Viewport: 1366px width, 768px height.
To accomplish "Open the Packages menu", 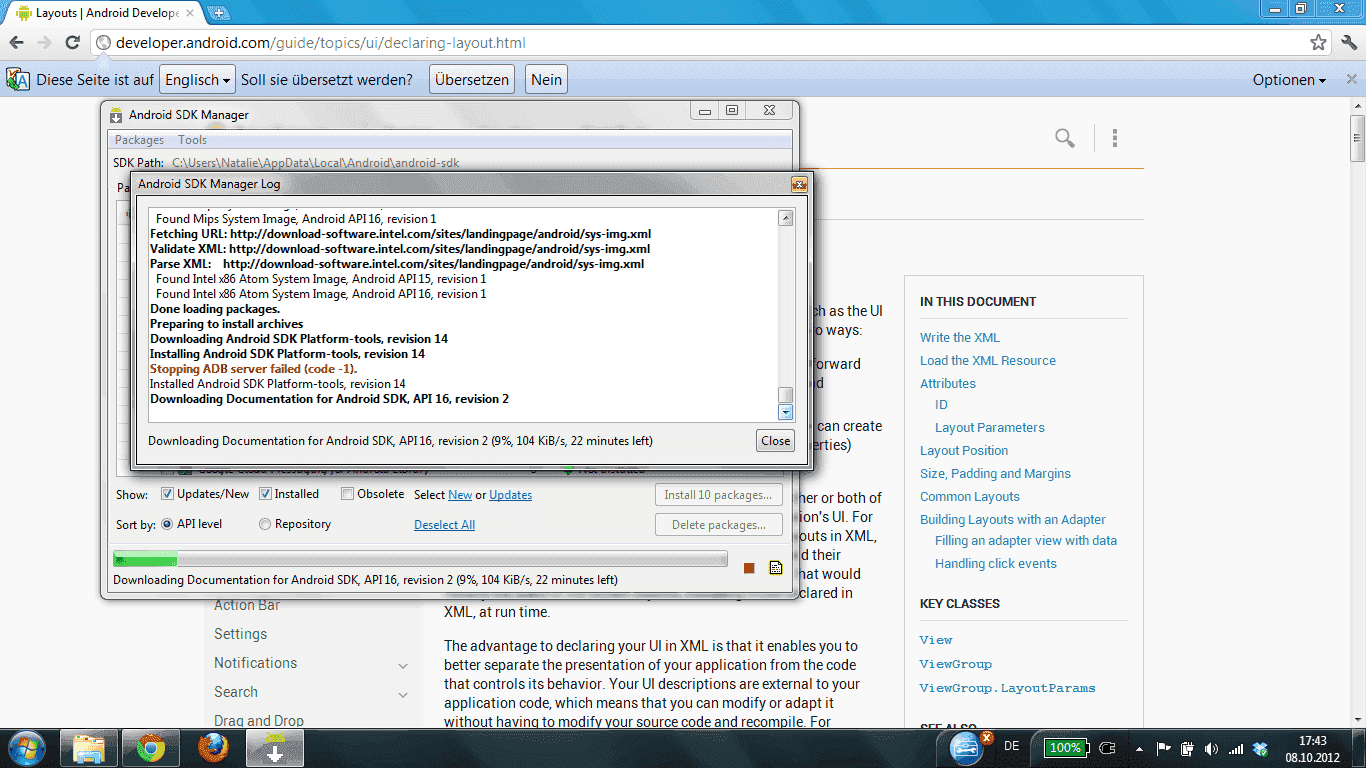I will click(139, 140).
